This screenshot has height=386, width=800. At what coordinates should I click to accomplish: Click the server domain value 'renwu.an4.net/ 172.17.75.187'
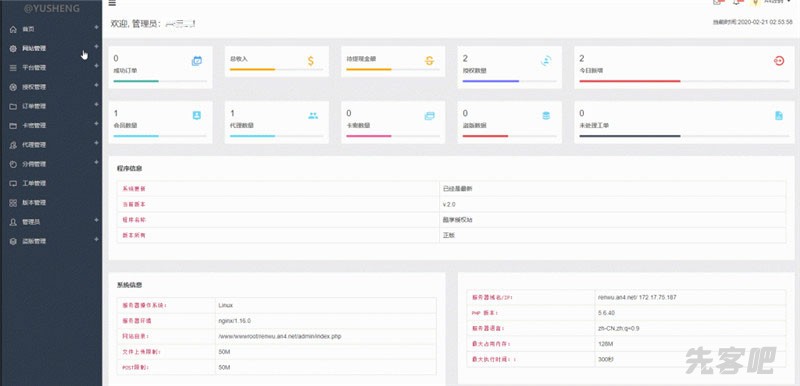[637, 297]
